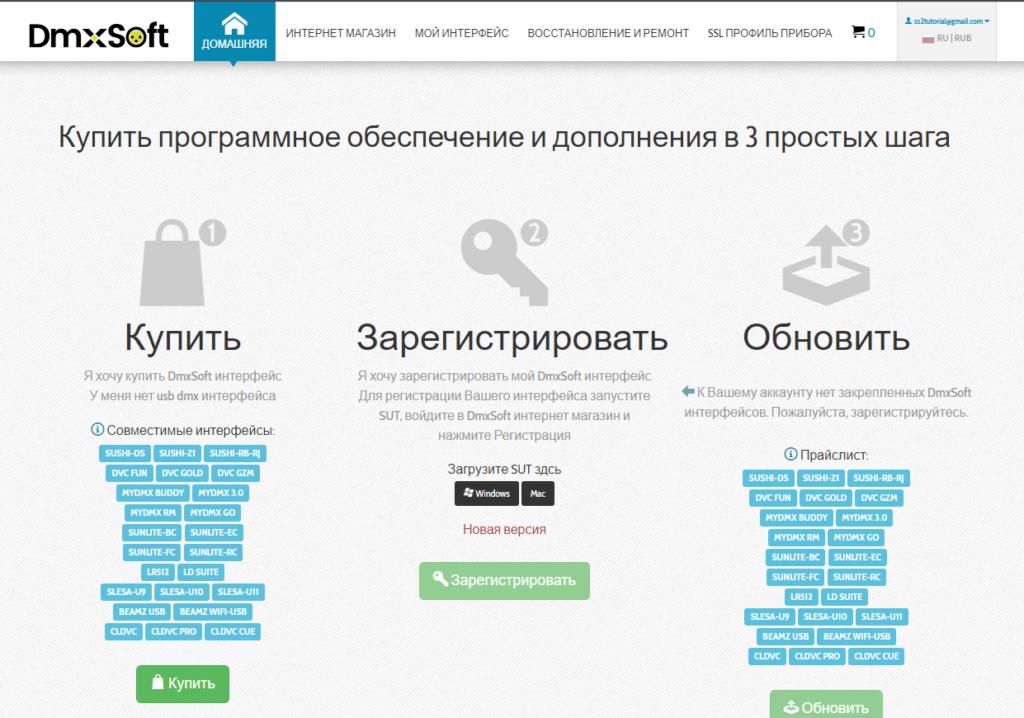This screenshot has width=1024, height=718.
Task: Click SLESA-U11 under Совместимые интерфейсы
Action: click(238, 592)
